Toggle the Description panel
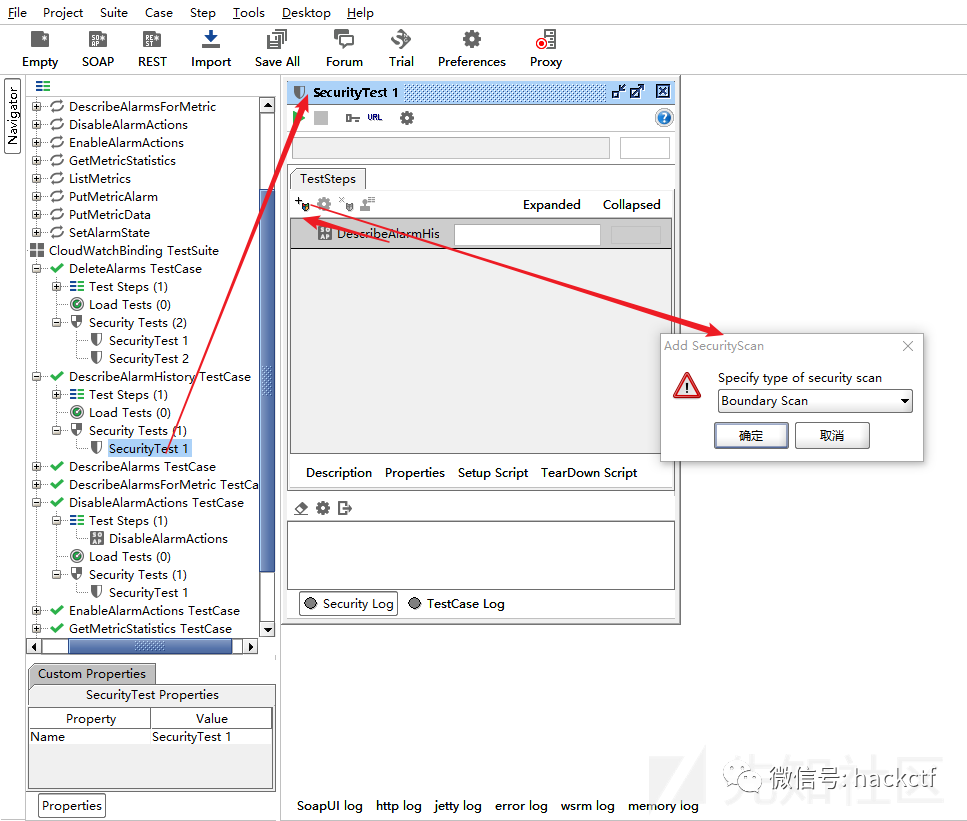This screenshot has height=821, width=967. pos(339,472)
